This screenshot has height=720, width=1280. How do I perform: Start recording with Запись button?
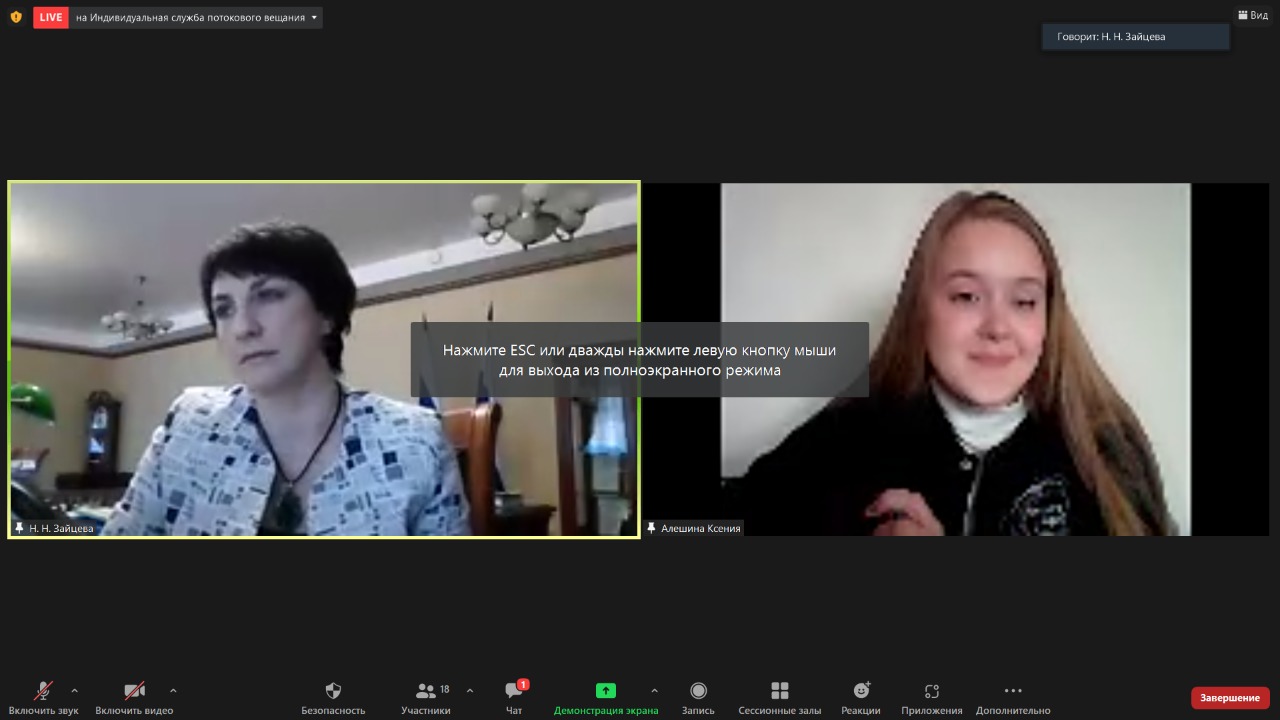point(698,697)
